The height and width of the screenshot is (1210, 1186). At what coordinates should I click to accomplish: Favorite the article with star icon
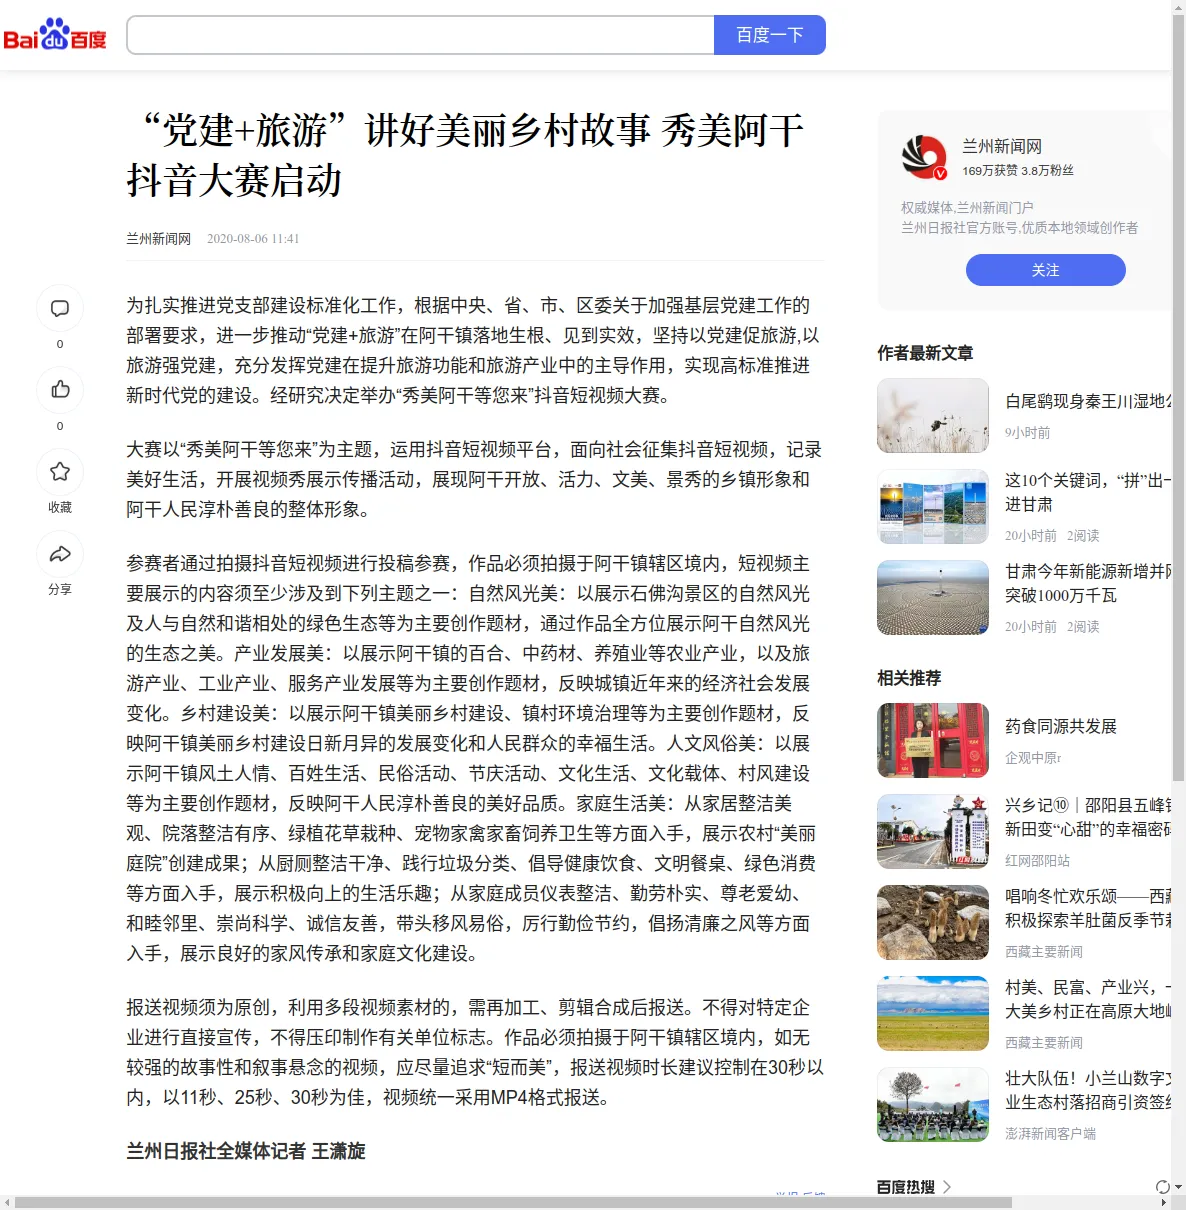click(60, 471)
